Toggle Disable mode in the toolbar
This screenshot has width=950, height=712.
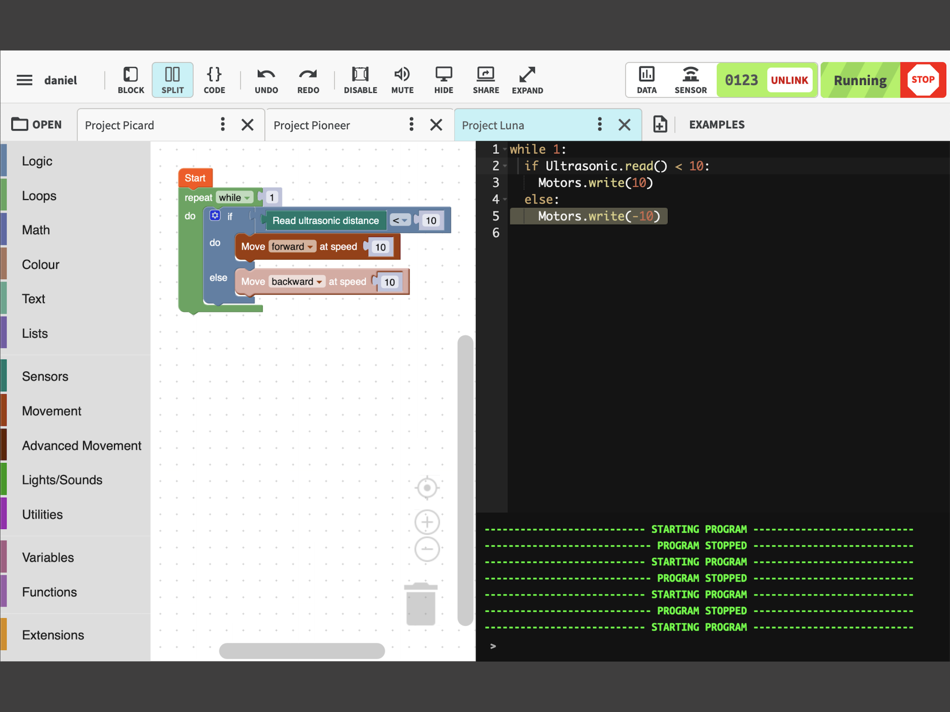(360, 80)
